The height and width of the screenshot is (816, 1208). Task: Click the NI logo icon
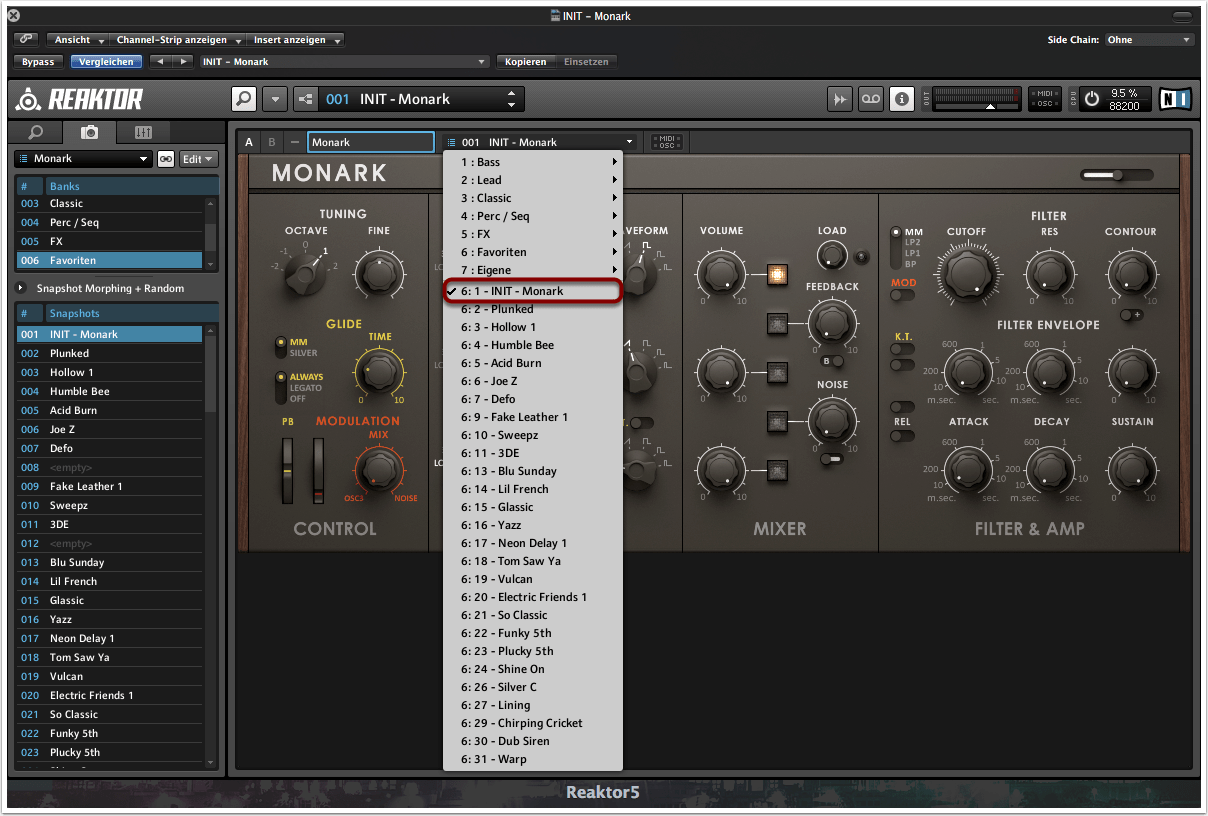[x=1174, y=99]
